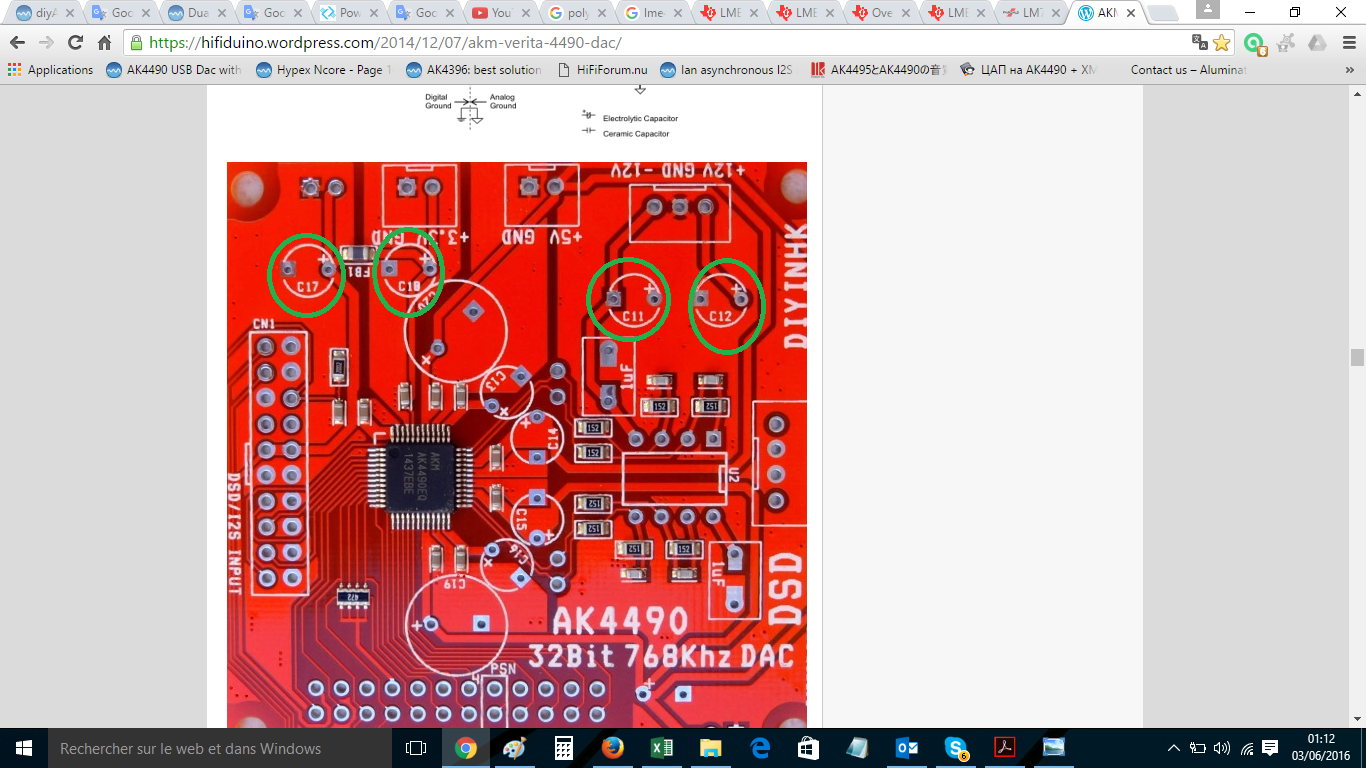Open the Chrome hamburger menu
This screenshot has height=768, width=1366.
tap(1347, 43)
